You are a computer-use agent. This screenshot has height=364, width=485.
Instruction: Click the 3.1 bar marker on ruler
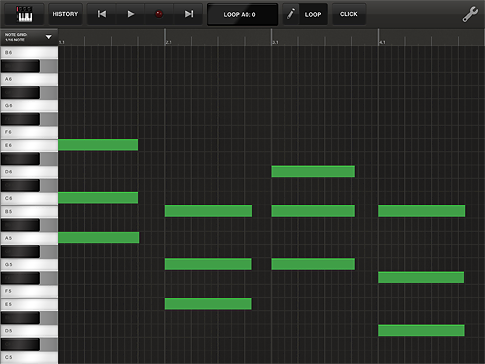tap(275, 42)
